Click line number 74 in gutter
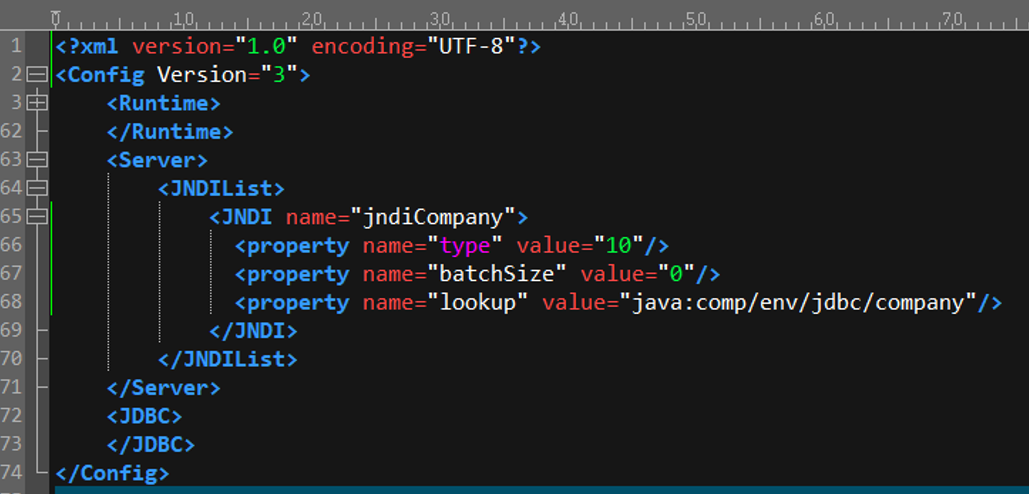1029x494 pixels. coord(12,472)
